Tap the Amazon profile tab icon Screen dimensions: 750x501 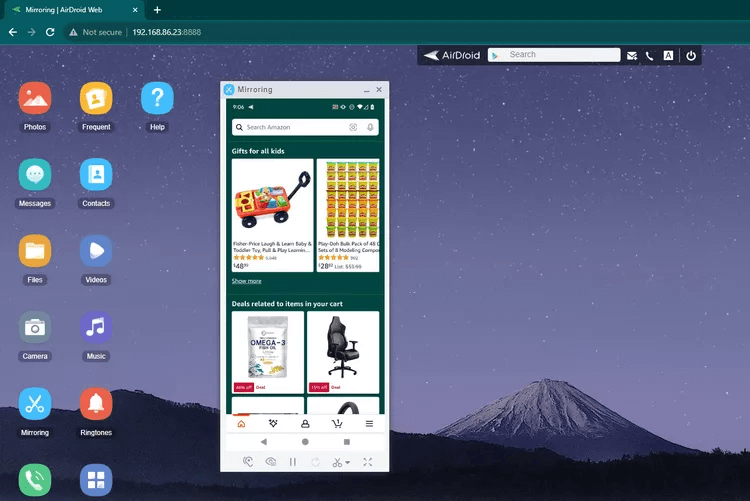click(x=305, y=423)
